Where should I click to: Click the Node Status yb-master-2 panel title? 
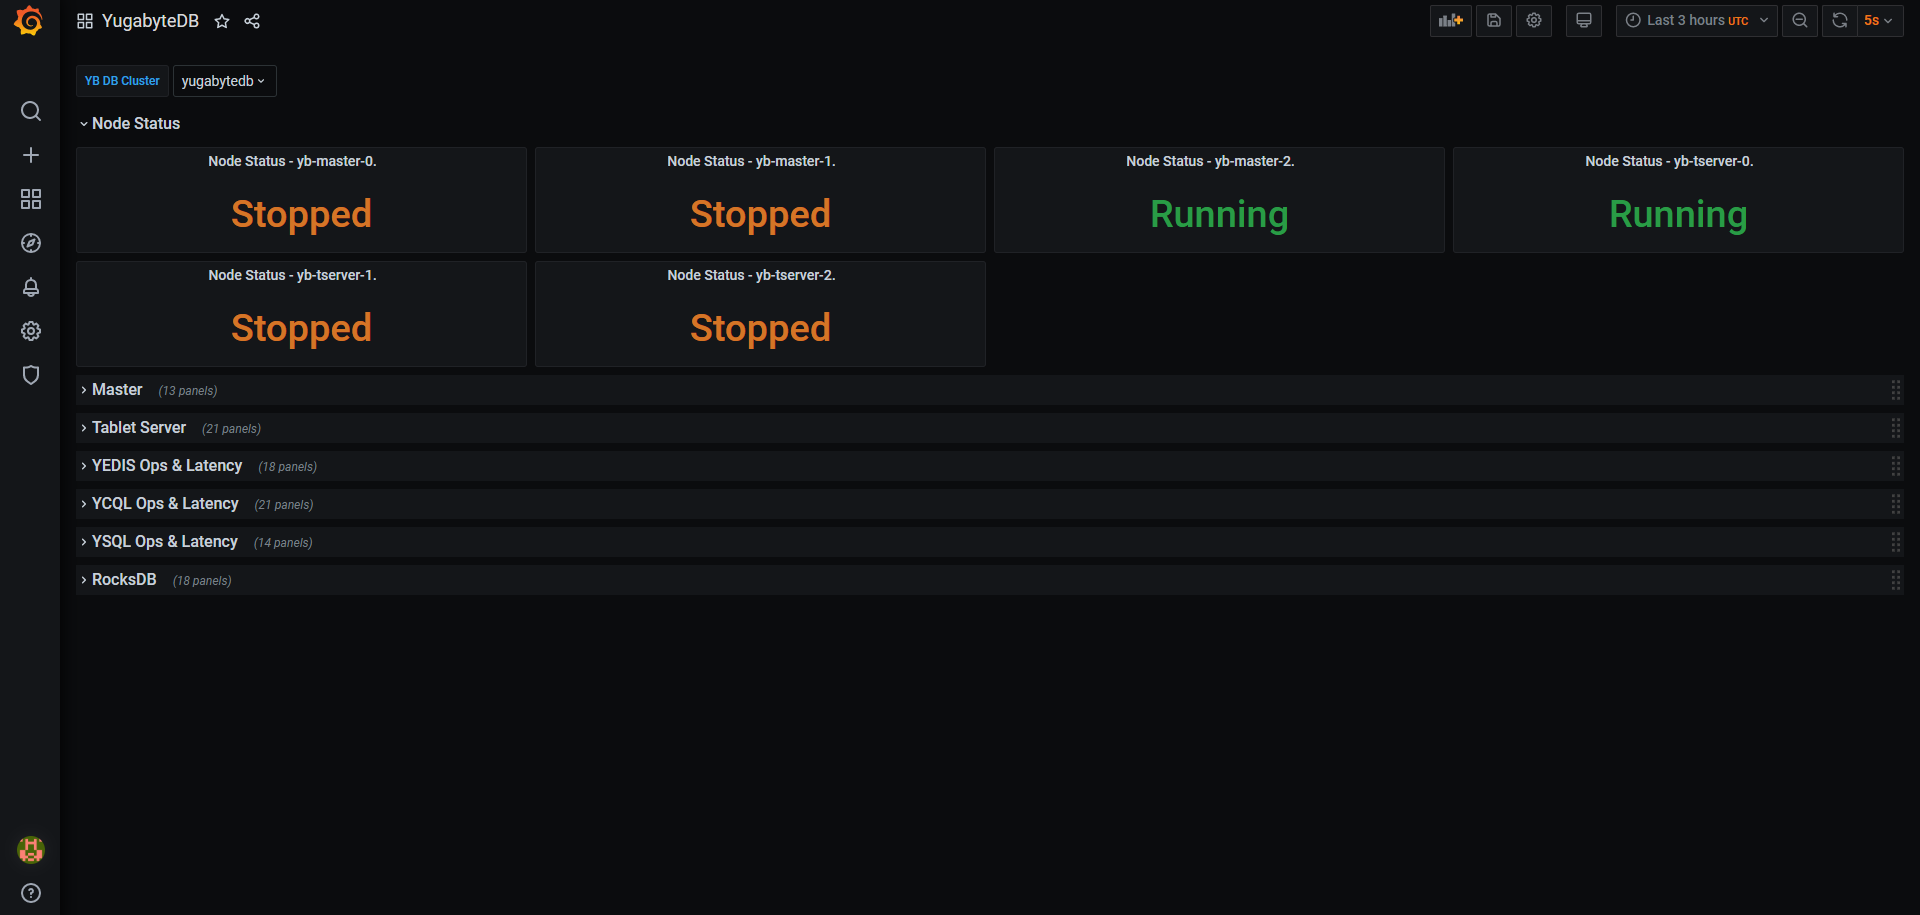[1209, 161]
